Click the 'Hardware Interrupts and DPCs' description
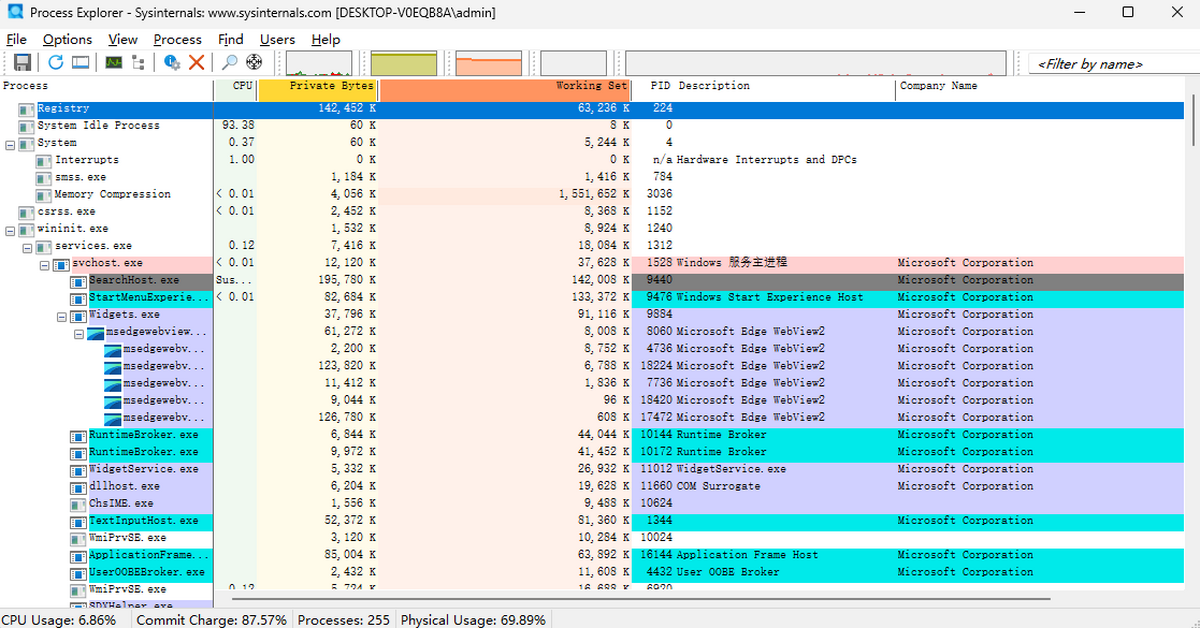Screen dimensions: 1200x628 click(767, 160)
